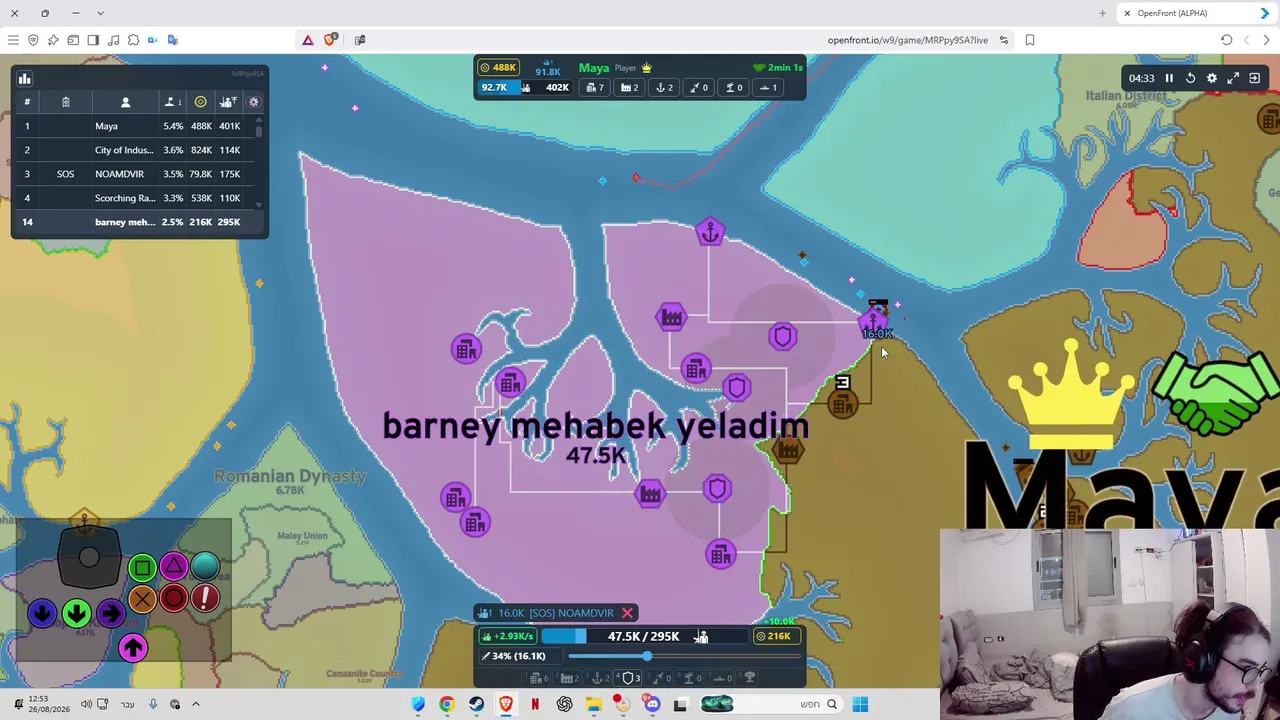Select City of Indus row in leaderboard
Screen dimensions: 1280x720
click(x=134, y=150)
